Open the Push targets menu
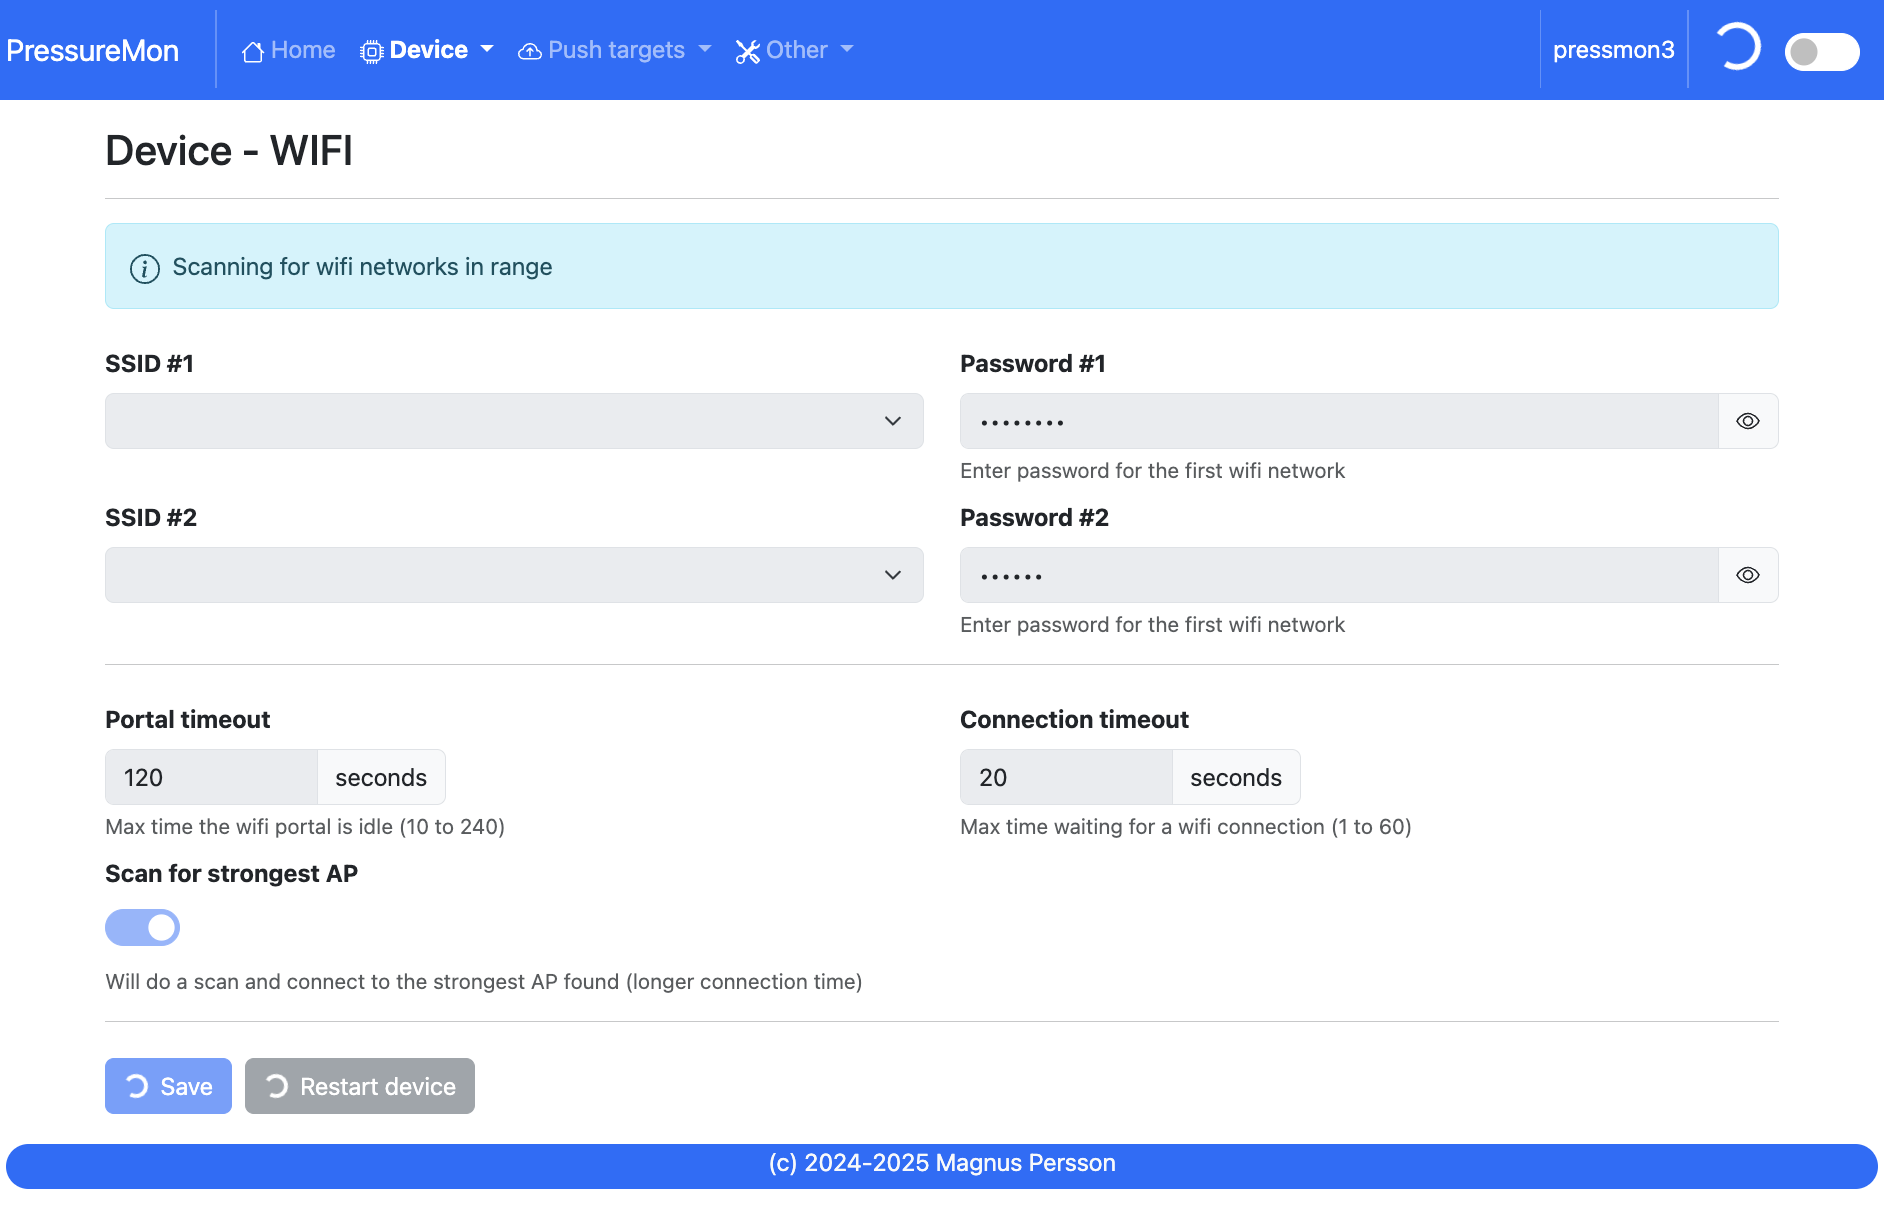Viewport: 1884px width, 1220px height. (x=615, y=50)
